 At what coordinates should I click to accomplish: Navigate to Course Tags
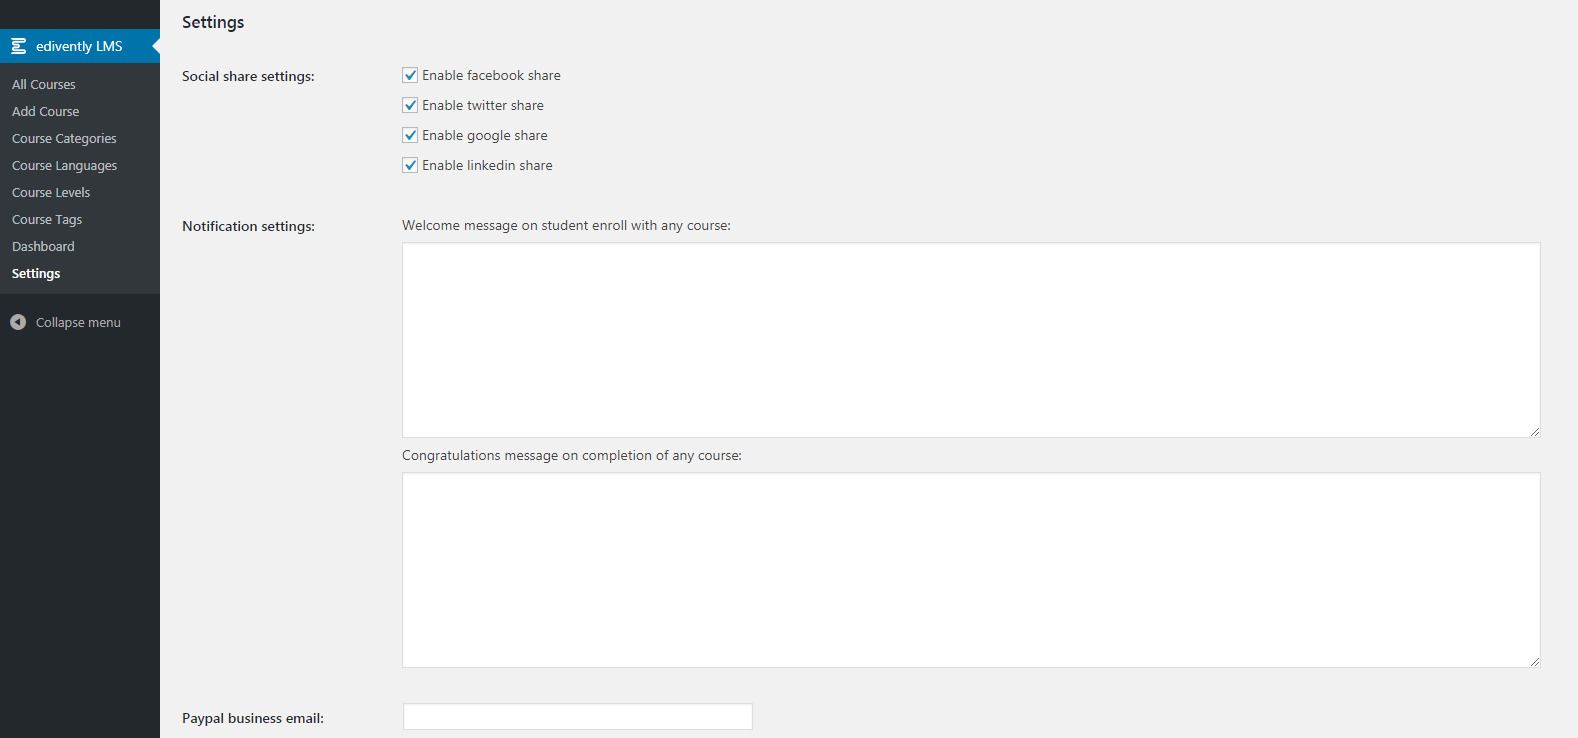pyautogui.click(x=47, y=219)
